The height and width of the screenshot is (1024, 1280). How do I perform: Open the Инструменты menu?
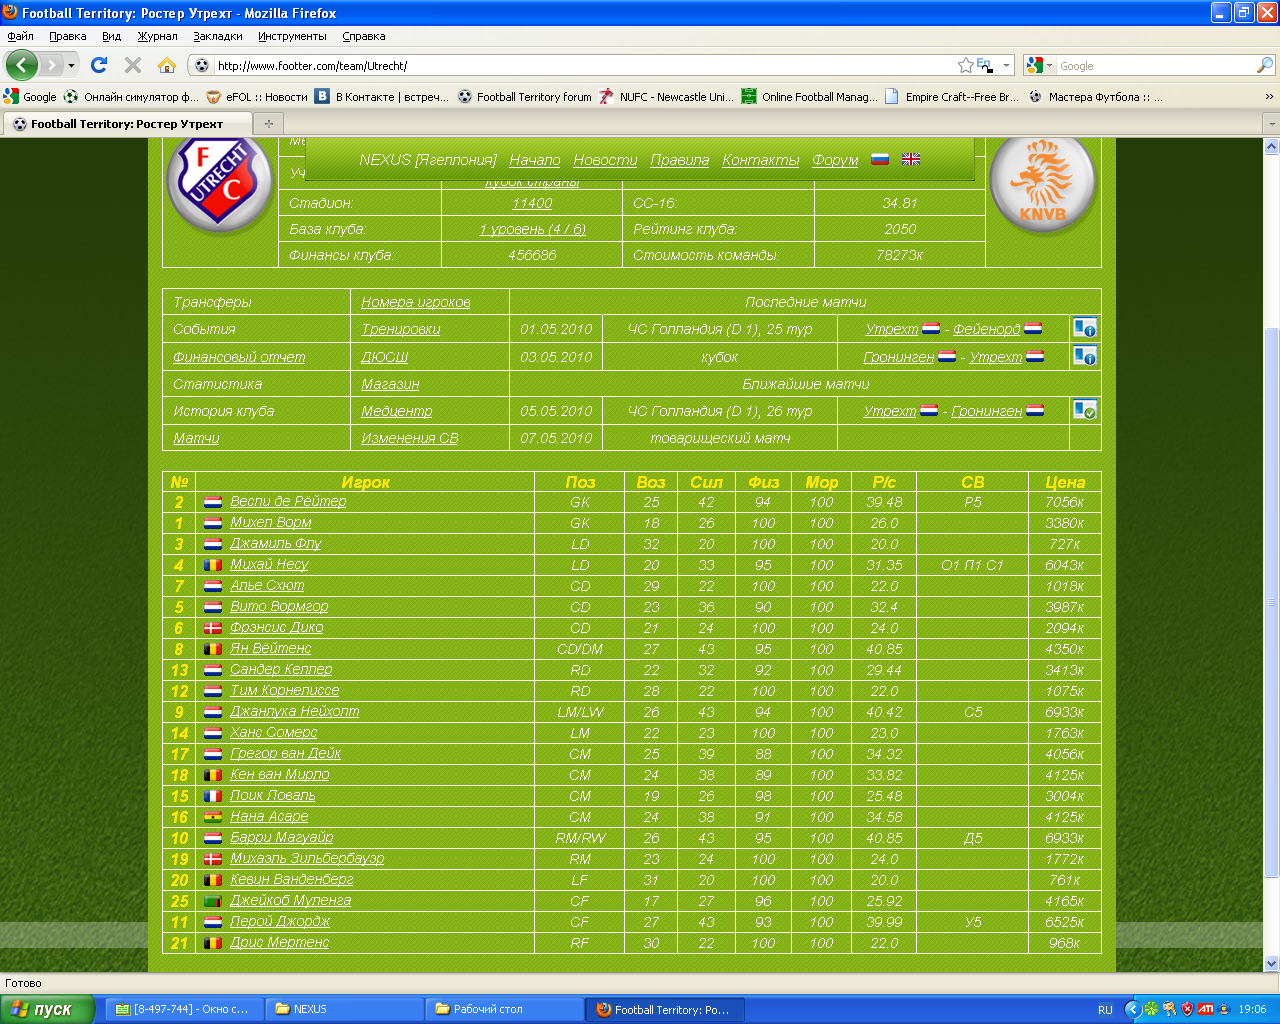tap(292, 36)
